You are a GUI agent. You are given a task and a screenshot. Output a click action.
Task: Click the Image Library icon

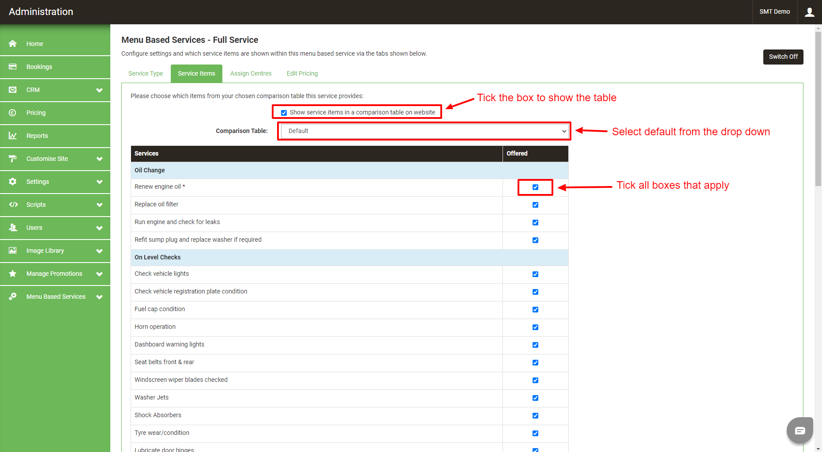click(13, 251)
